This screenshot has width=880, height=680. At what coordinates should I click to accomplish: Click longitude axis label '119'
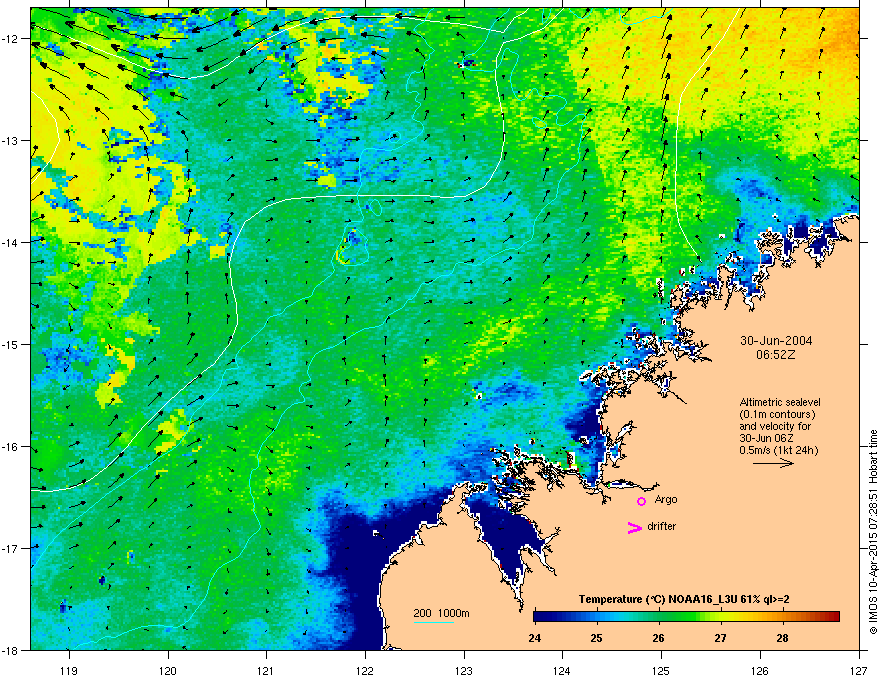coord(69,670)
